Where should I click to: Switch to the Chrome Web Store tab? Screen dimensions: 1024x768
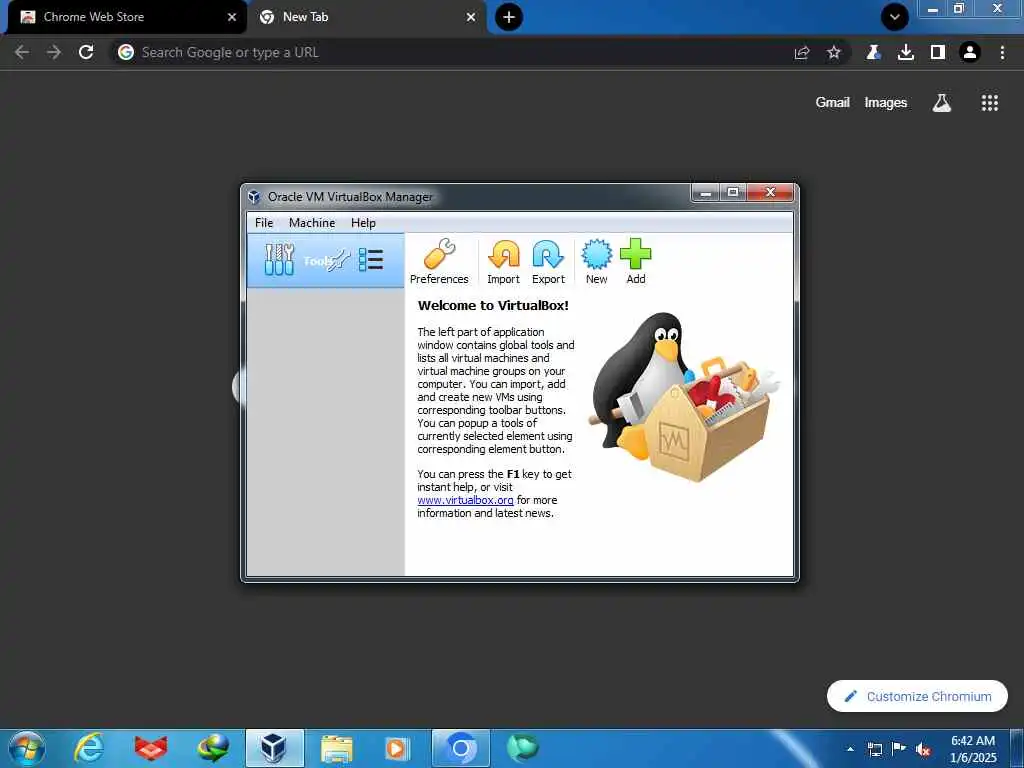pos(127,17)
